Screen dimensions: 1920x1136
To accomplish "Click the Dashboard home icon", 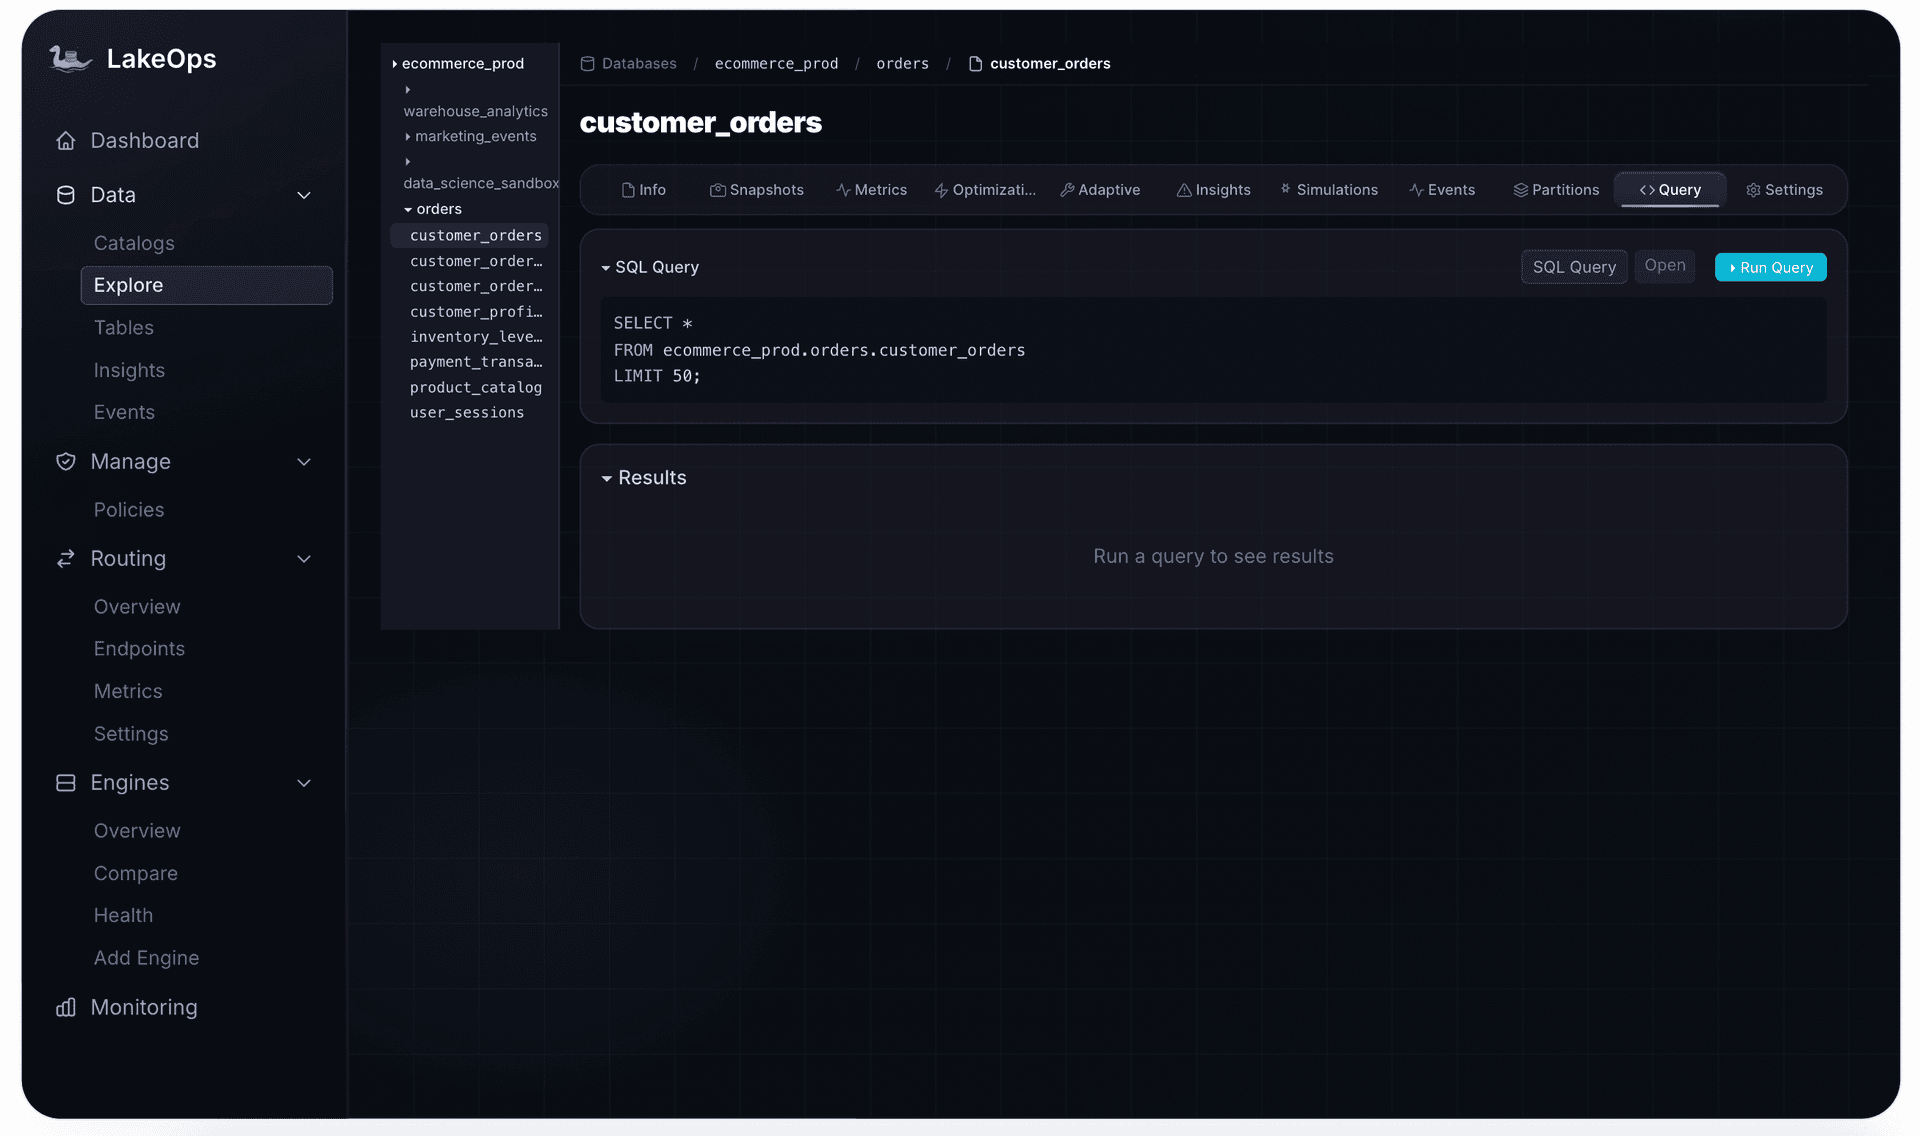I will pyautogui.click(x=66, y=141).
